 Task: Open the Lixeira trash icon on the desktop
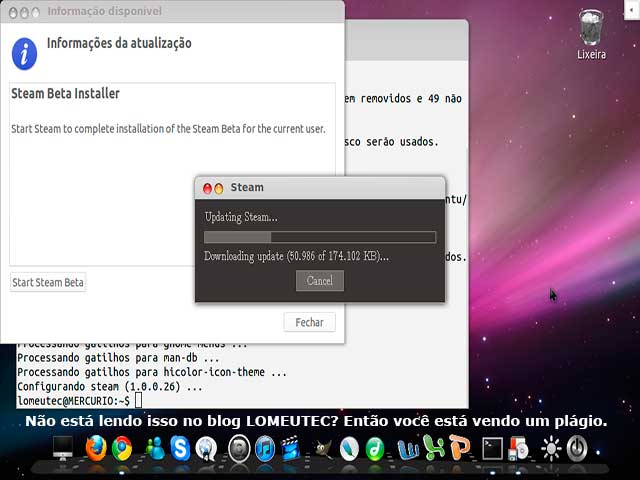[591, 34]
